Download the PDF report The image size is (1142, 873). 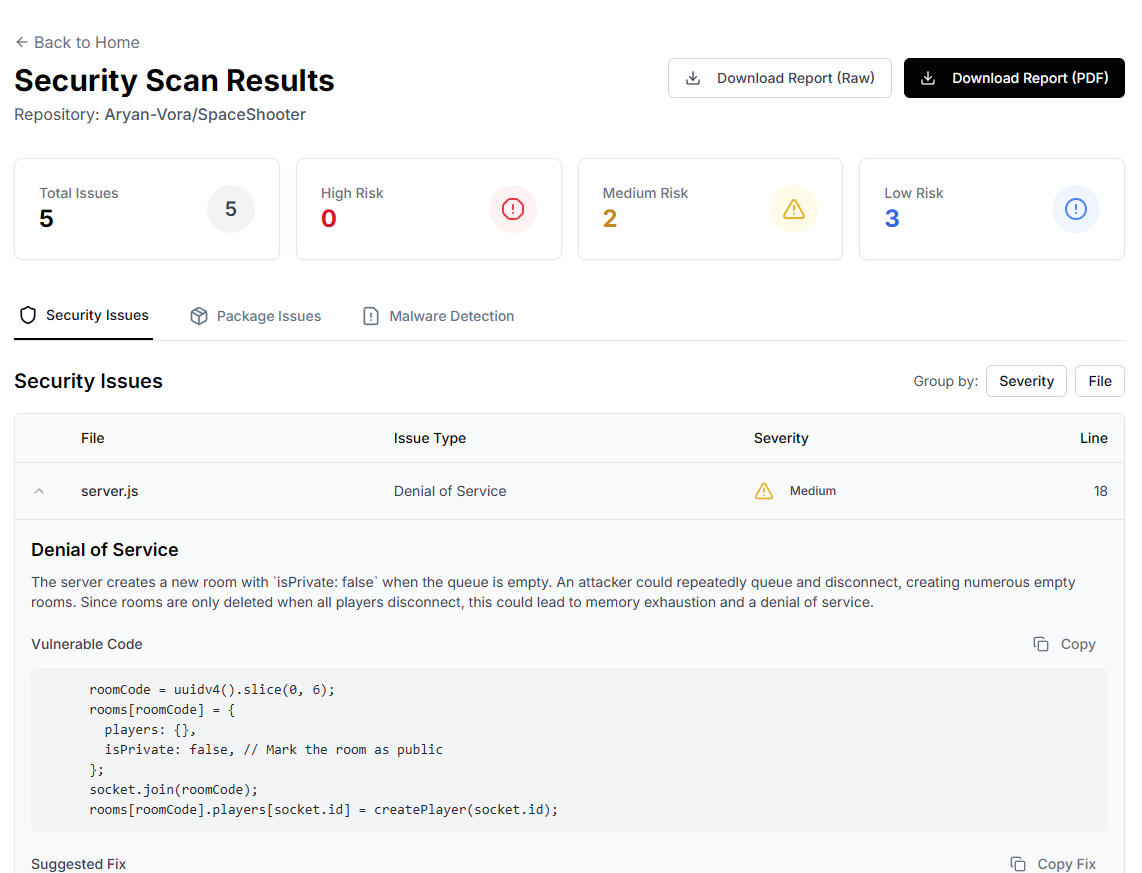point(1014,78)
